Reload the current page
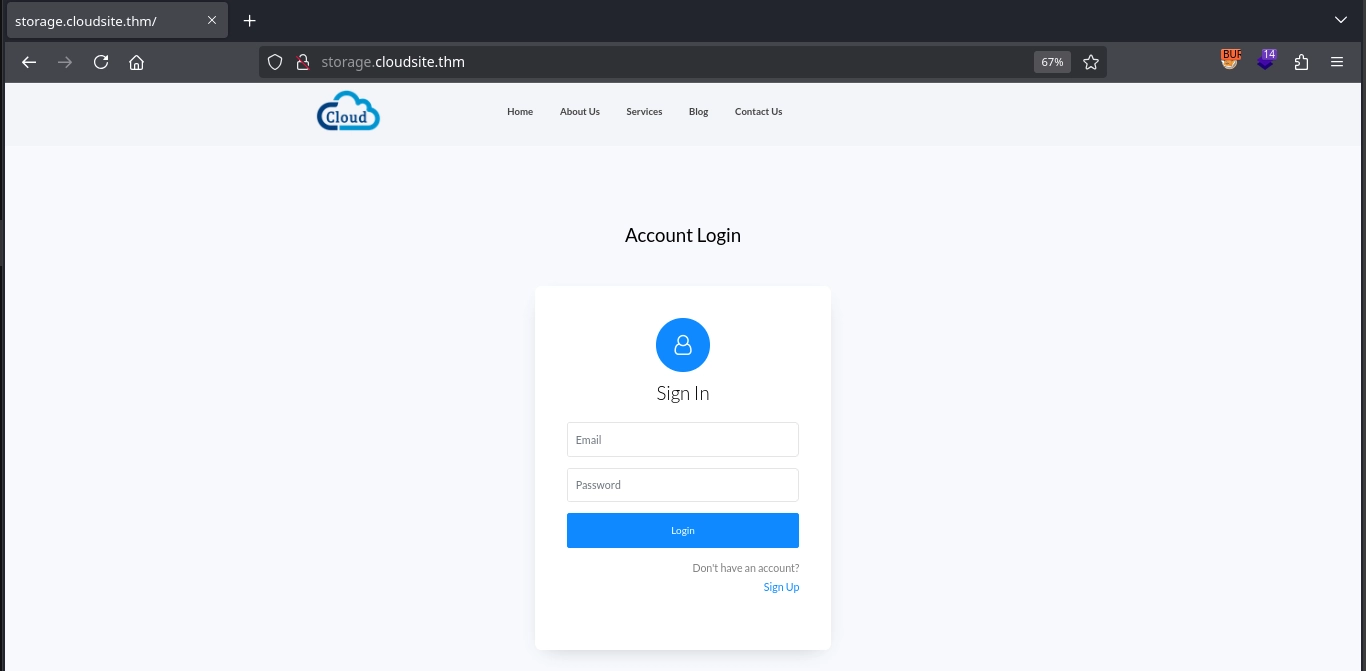Screen dimensions: 1366x671 pyautogui.click(x=101, y=62)
